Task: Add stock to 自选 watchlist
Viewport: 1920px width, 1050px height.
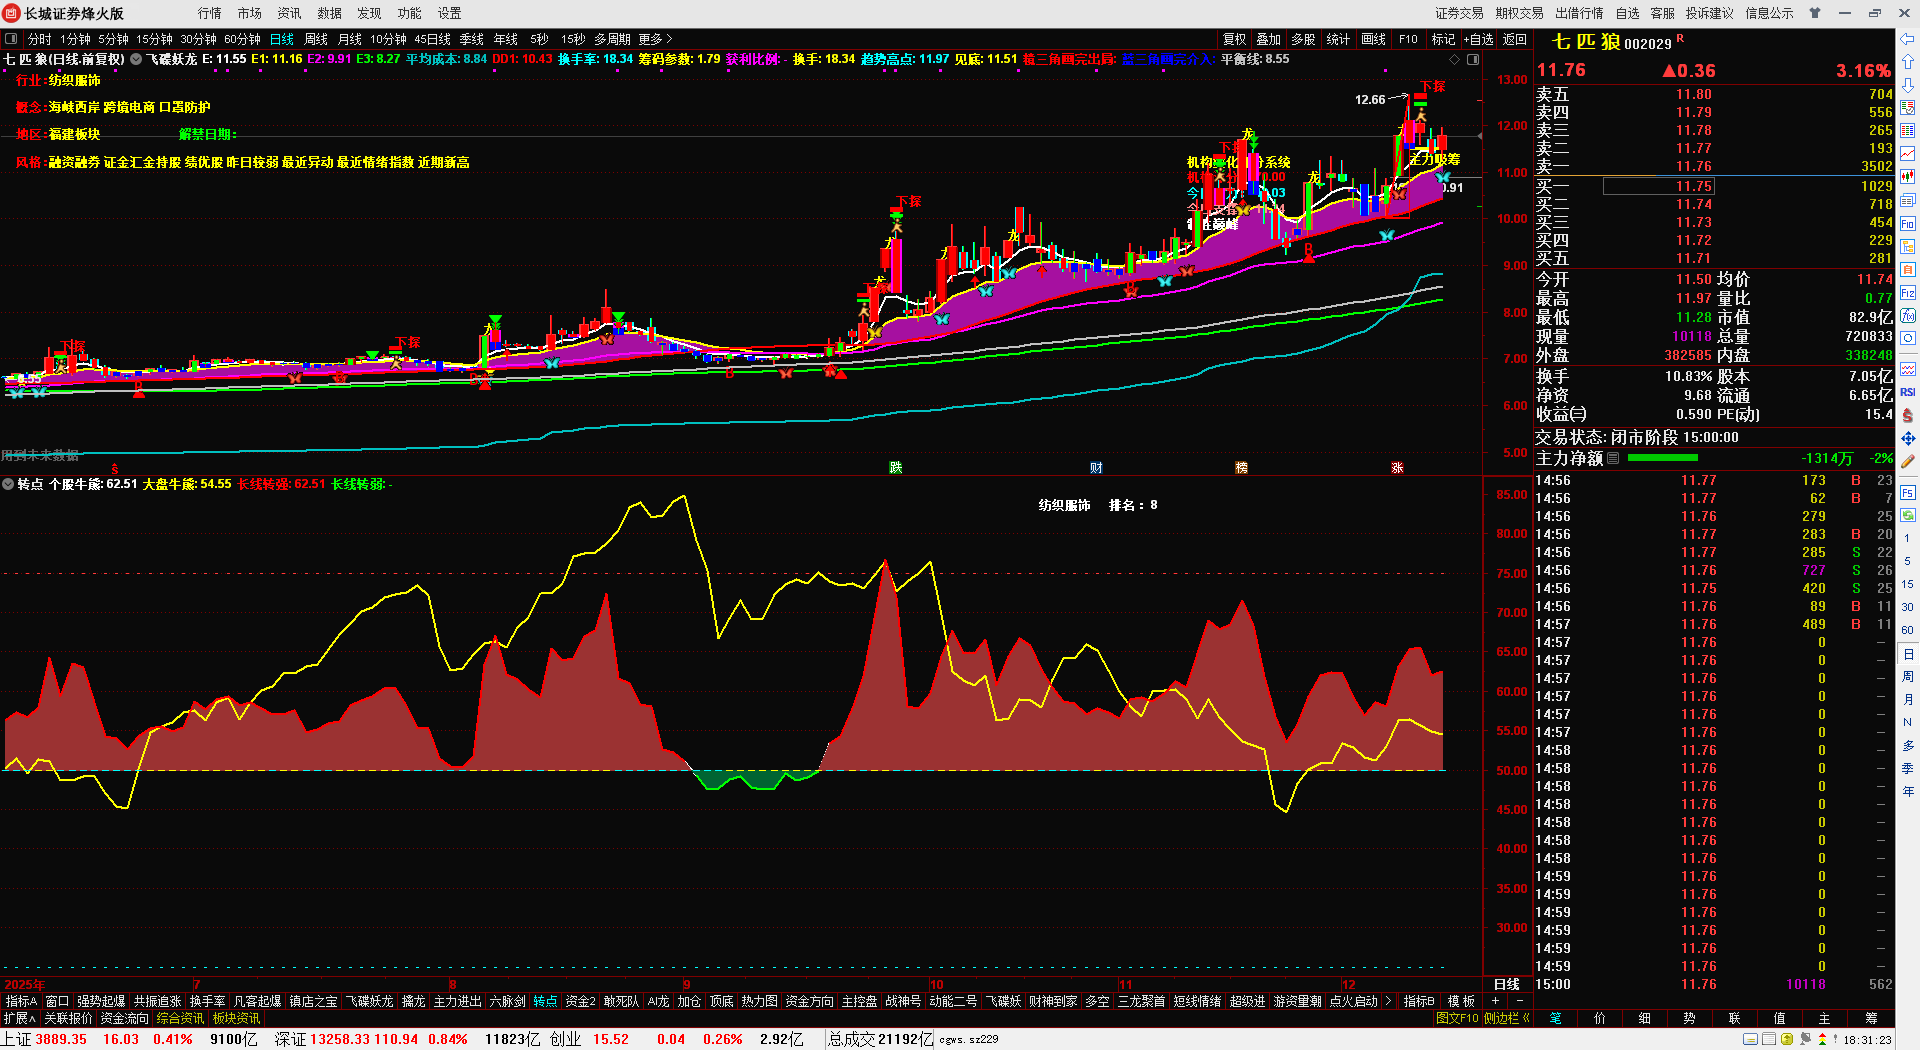Action: [1479, 39]
